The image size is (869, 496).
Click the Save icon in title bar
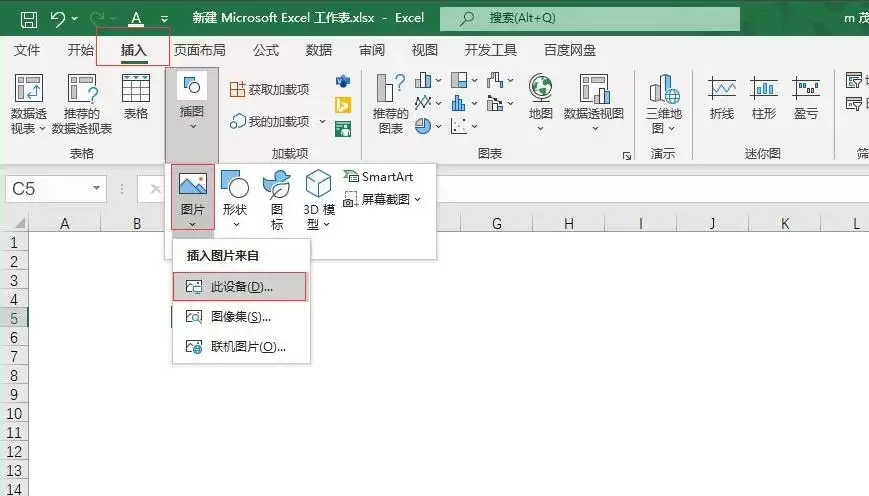coord(29,19)
